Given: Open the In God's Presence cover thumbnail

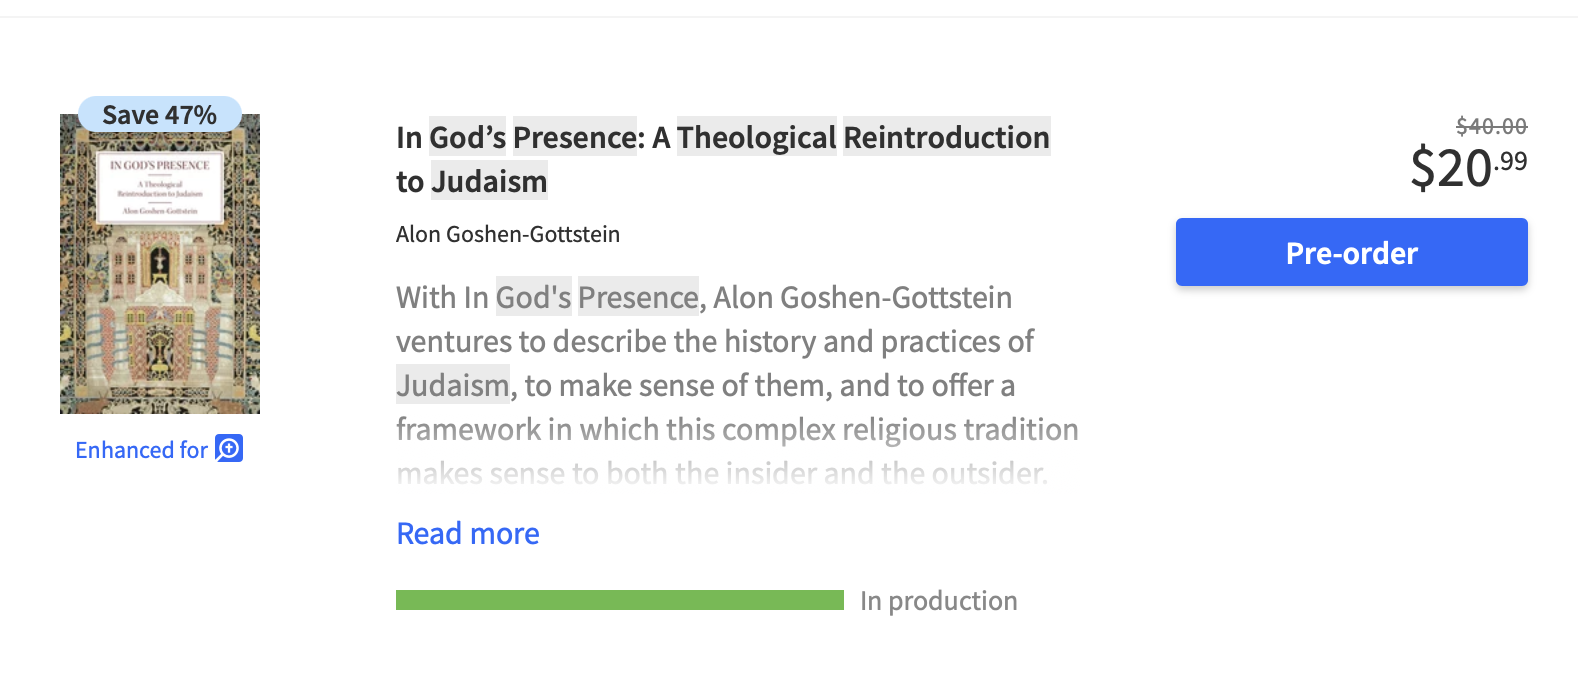Looking at the screenshot, I should coord(160,300).
